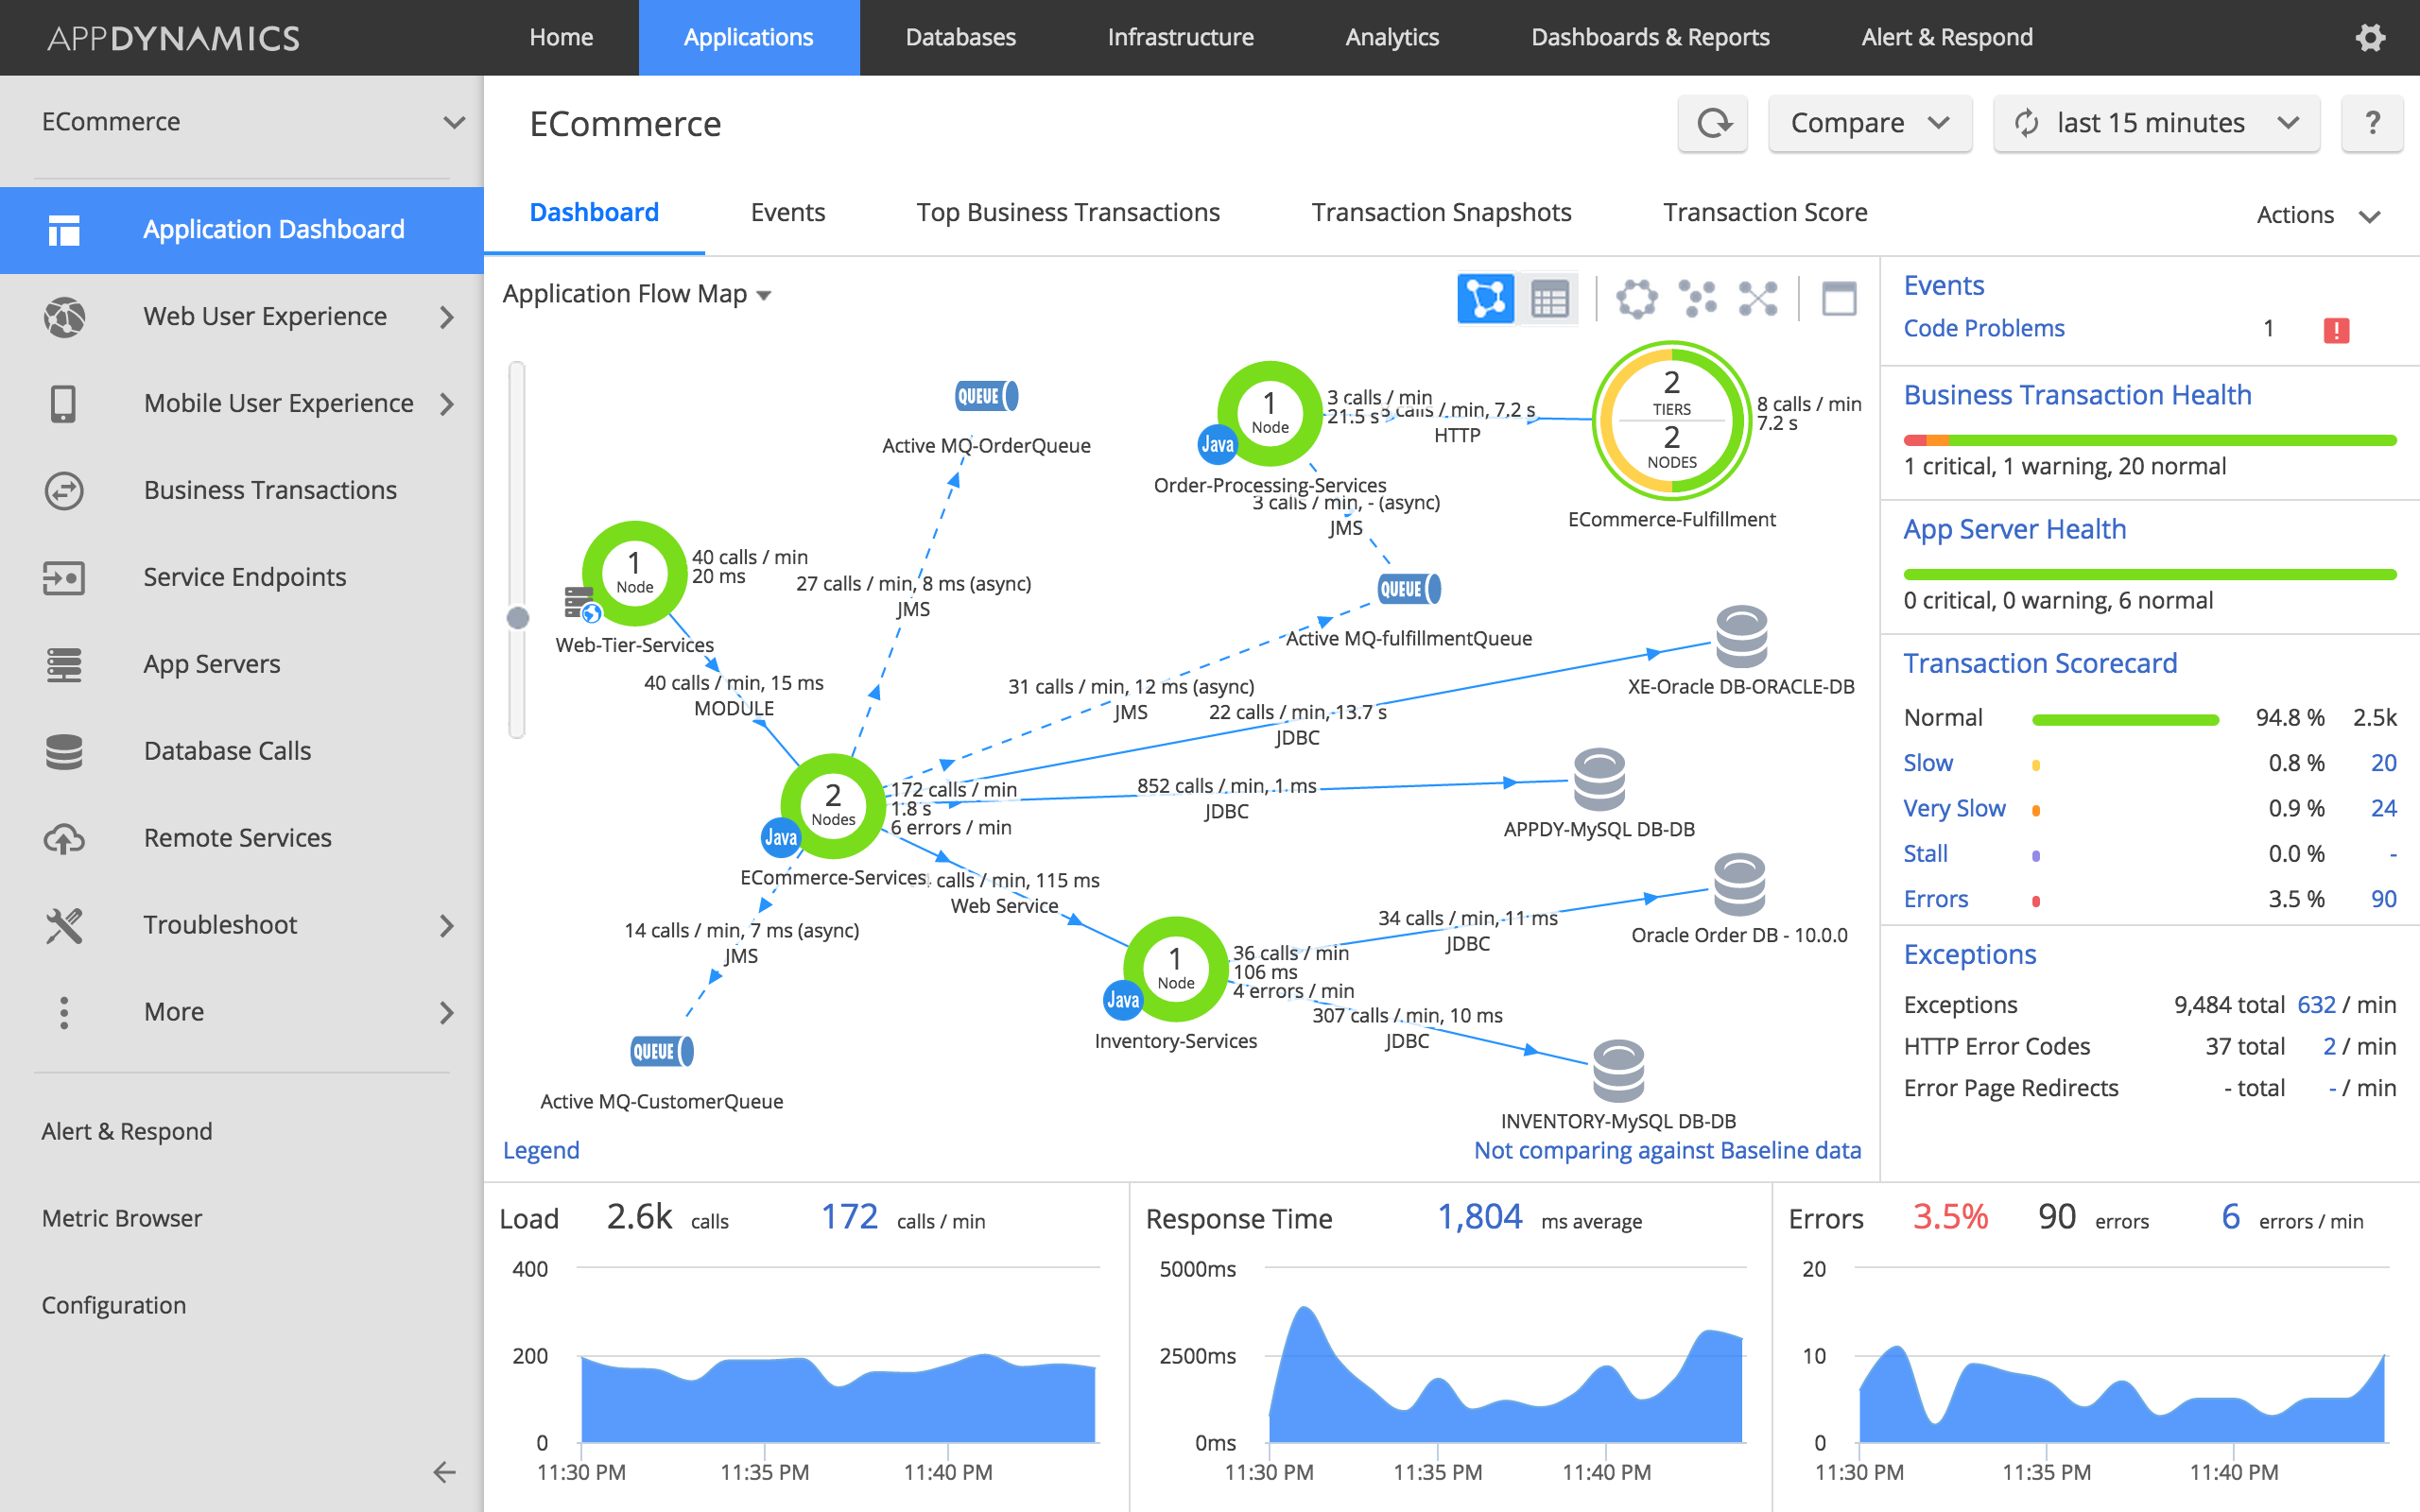Click the circular layout icon in flow map toolbar
Image resolution: width=2420 pixels, height=1512 pixels.
tap(1636, 298)
